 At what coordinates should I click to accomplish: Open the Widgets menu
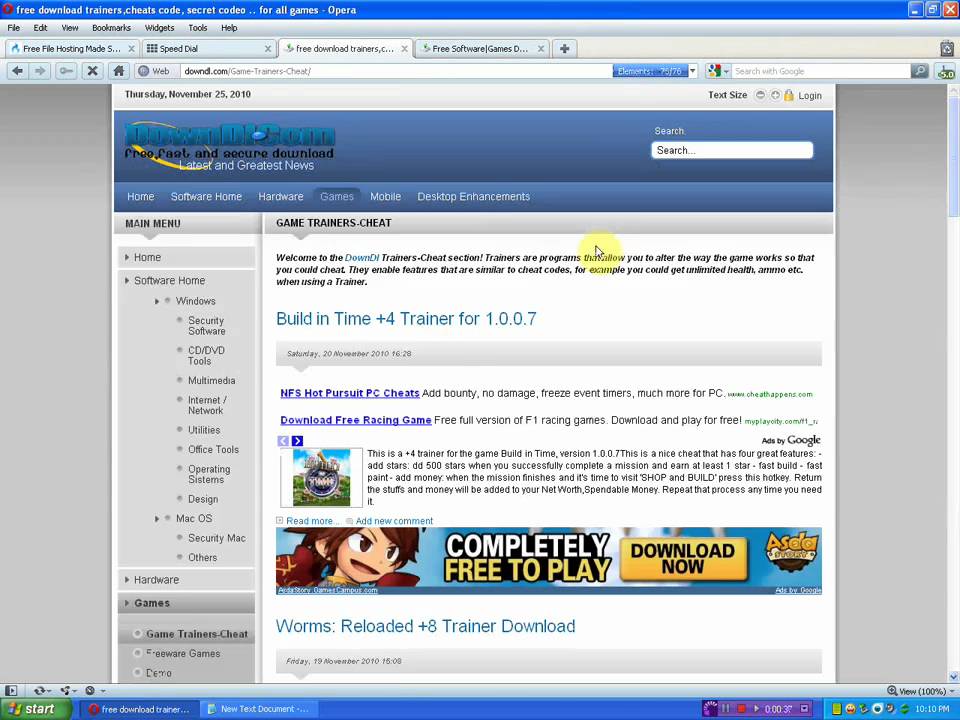tap(159, 28)
